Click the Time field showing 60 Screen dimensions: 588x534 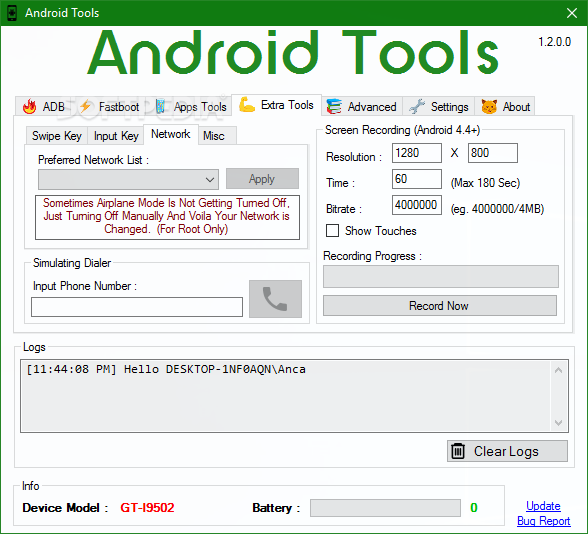(x=417, y=179)
